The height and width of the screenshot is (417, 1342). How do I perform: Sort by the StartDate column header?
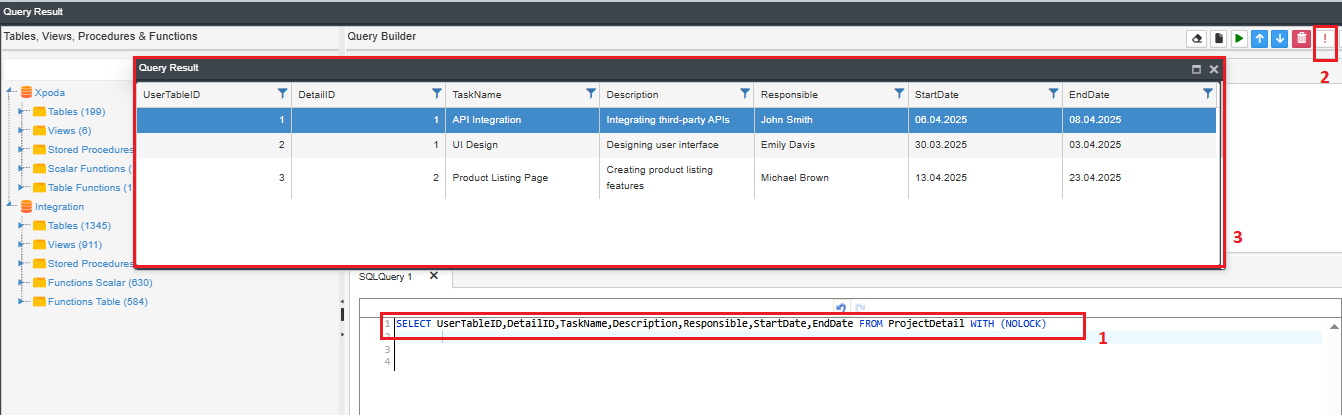pos(936,94)
